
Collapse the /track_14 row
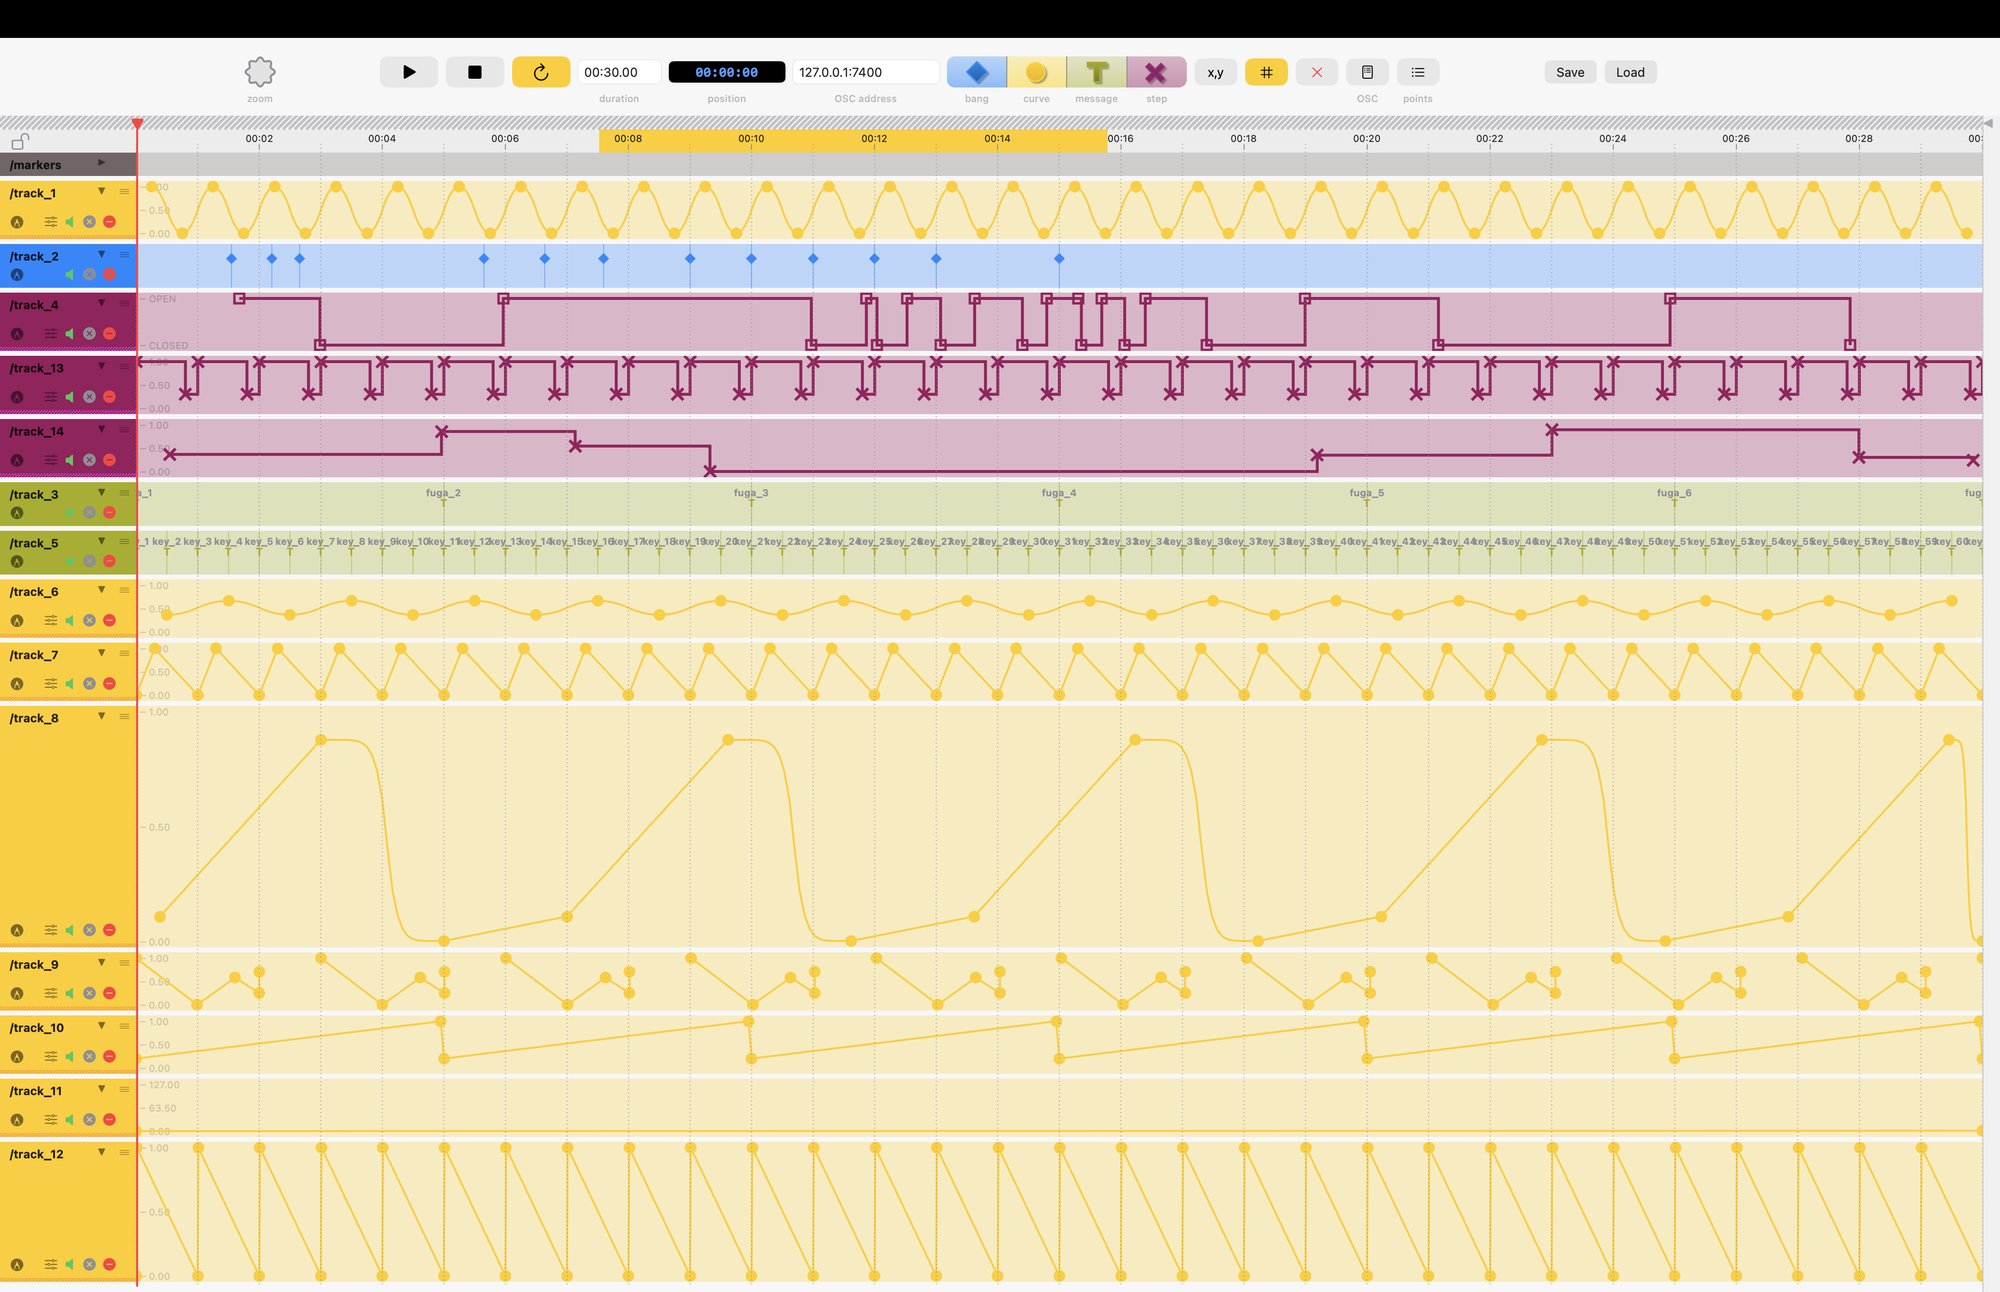[101, 429]
